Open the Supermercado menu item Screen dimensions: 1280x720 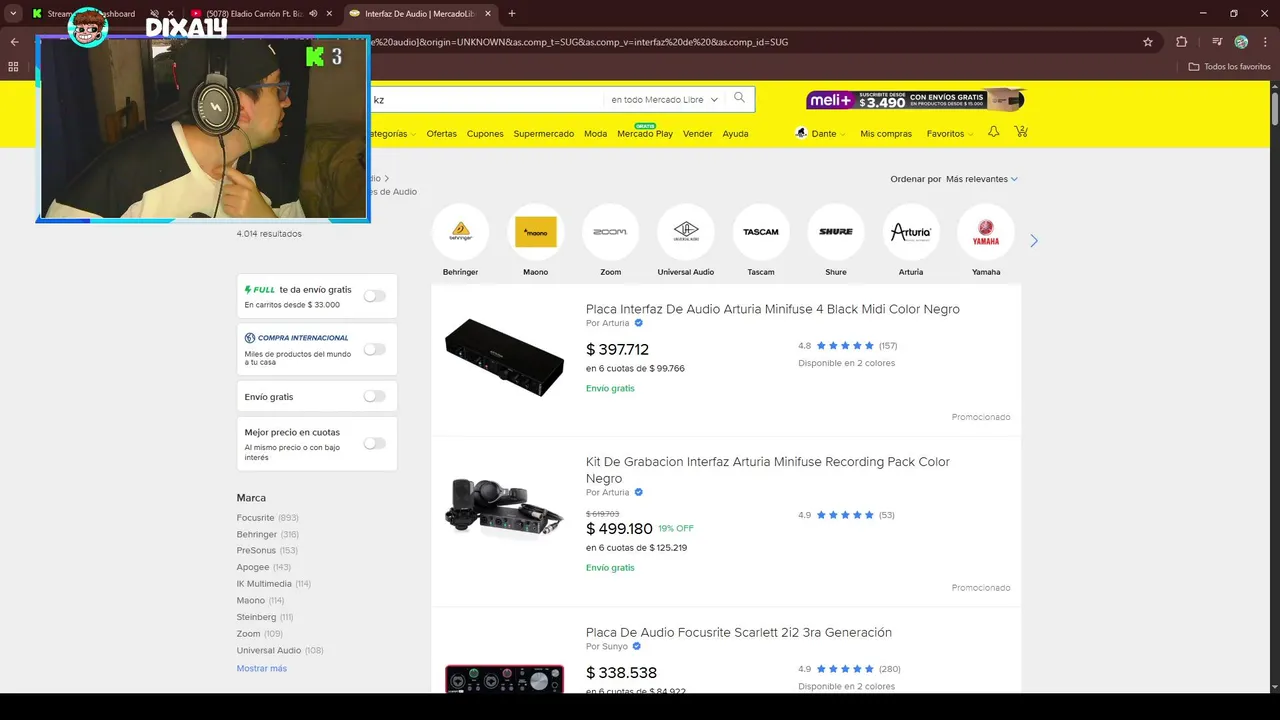544,134
